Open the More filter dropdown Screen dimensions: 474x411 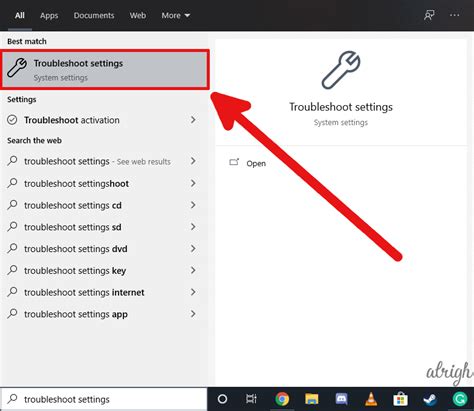point(176,15)
